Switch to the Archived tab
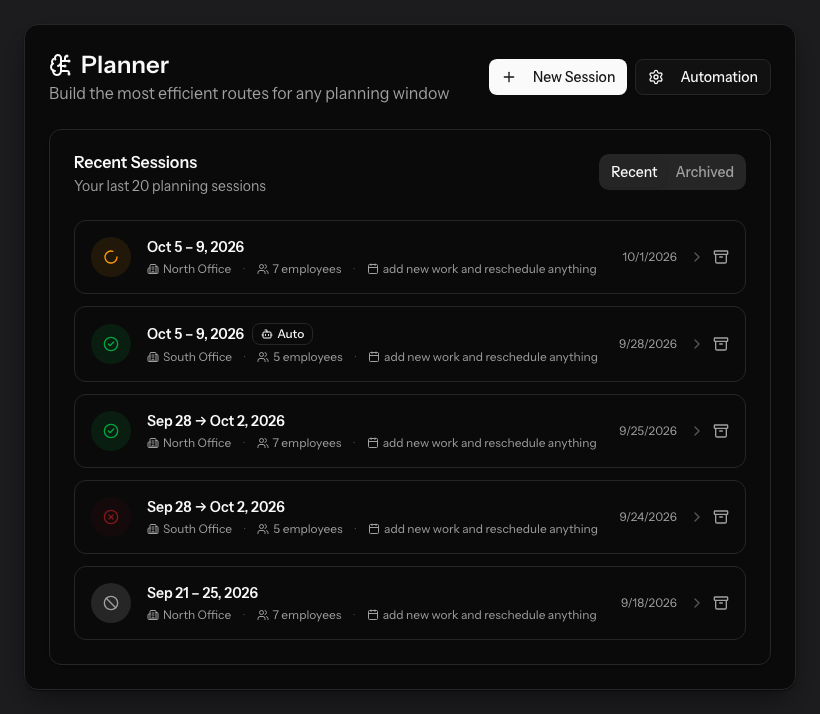820x714 pixels. (x=704, y=172)
